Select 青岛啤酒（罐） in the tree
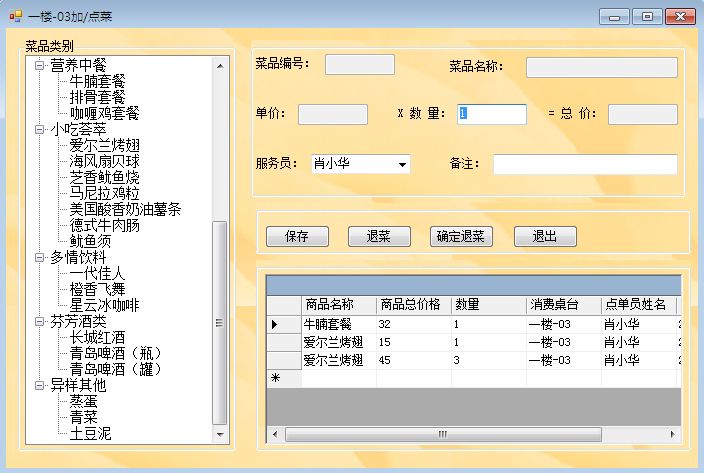This screenshot has width=704, height=473. tap(116, 369)
